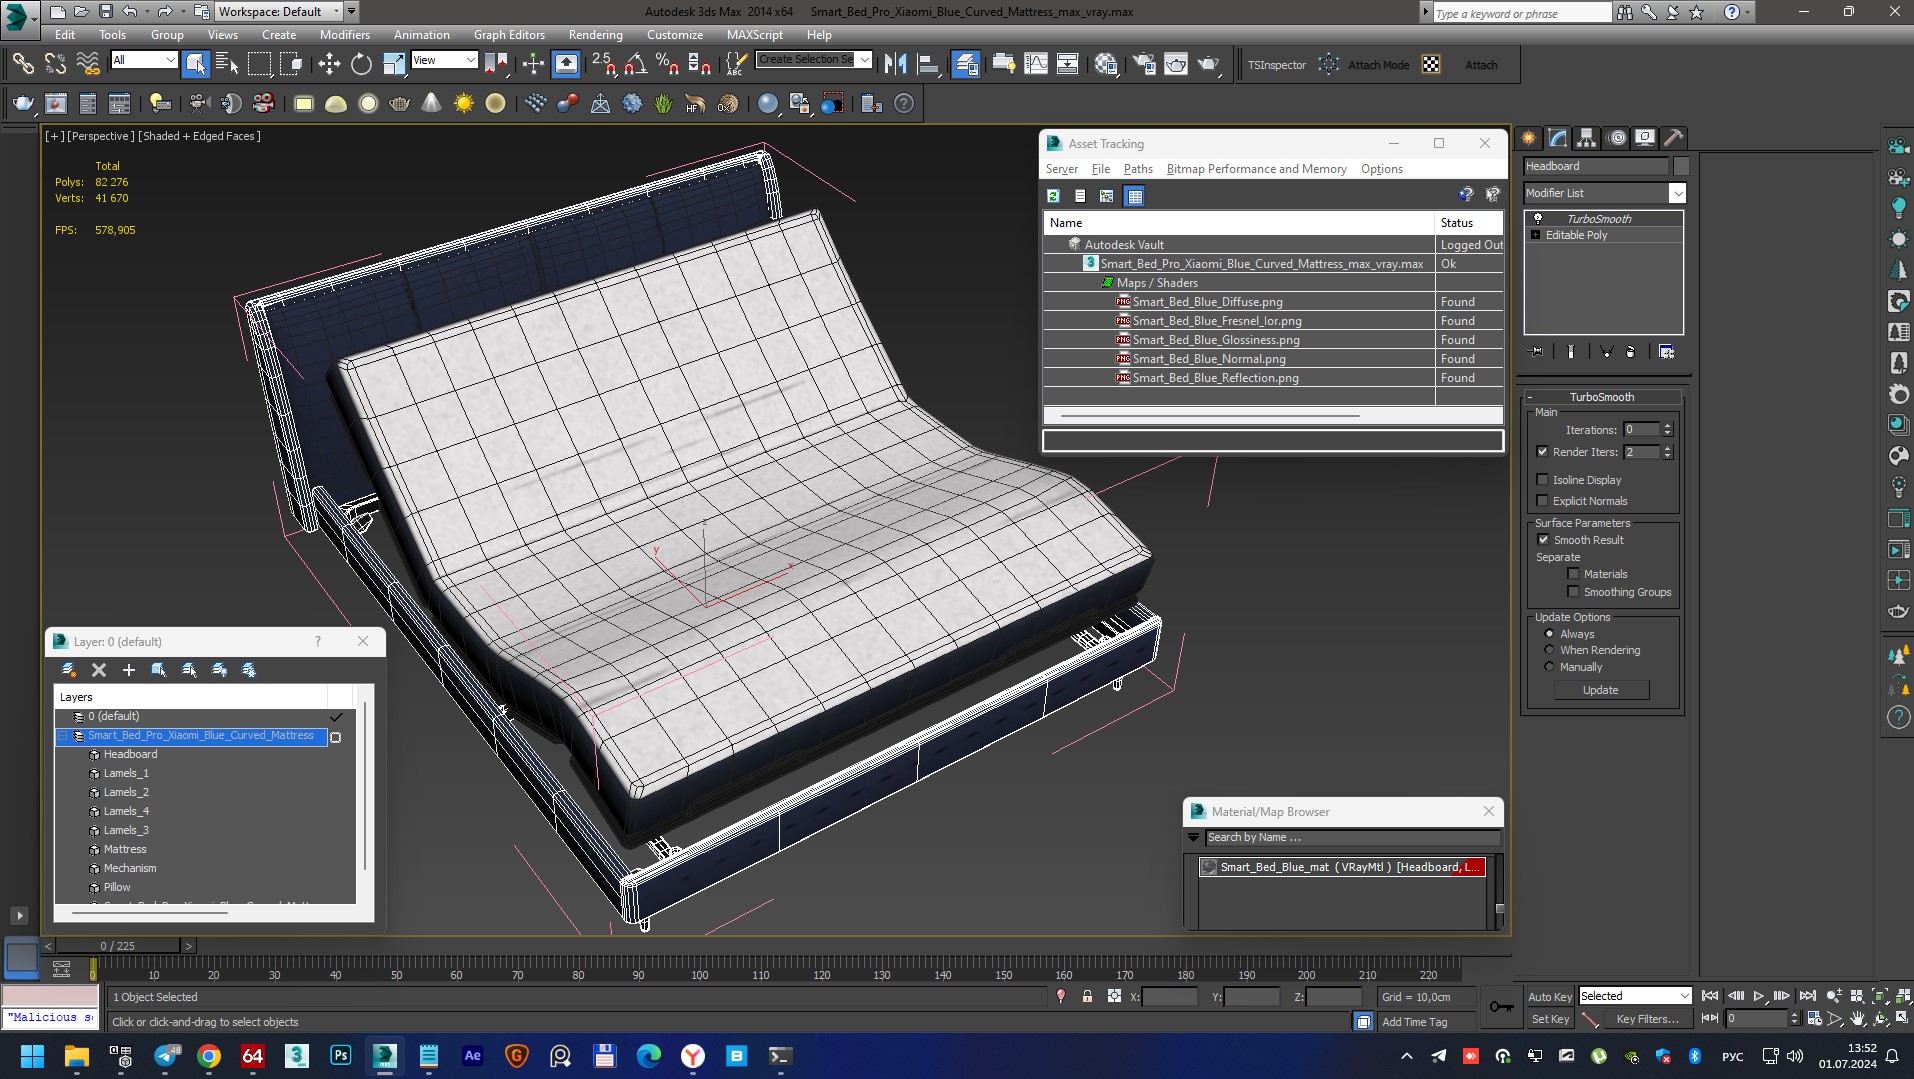The width and height of the screenshot is (1914, 1079).
Task: Create new layer with plus icon
Action: click(x=128, y=670)
